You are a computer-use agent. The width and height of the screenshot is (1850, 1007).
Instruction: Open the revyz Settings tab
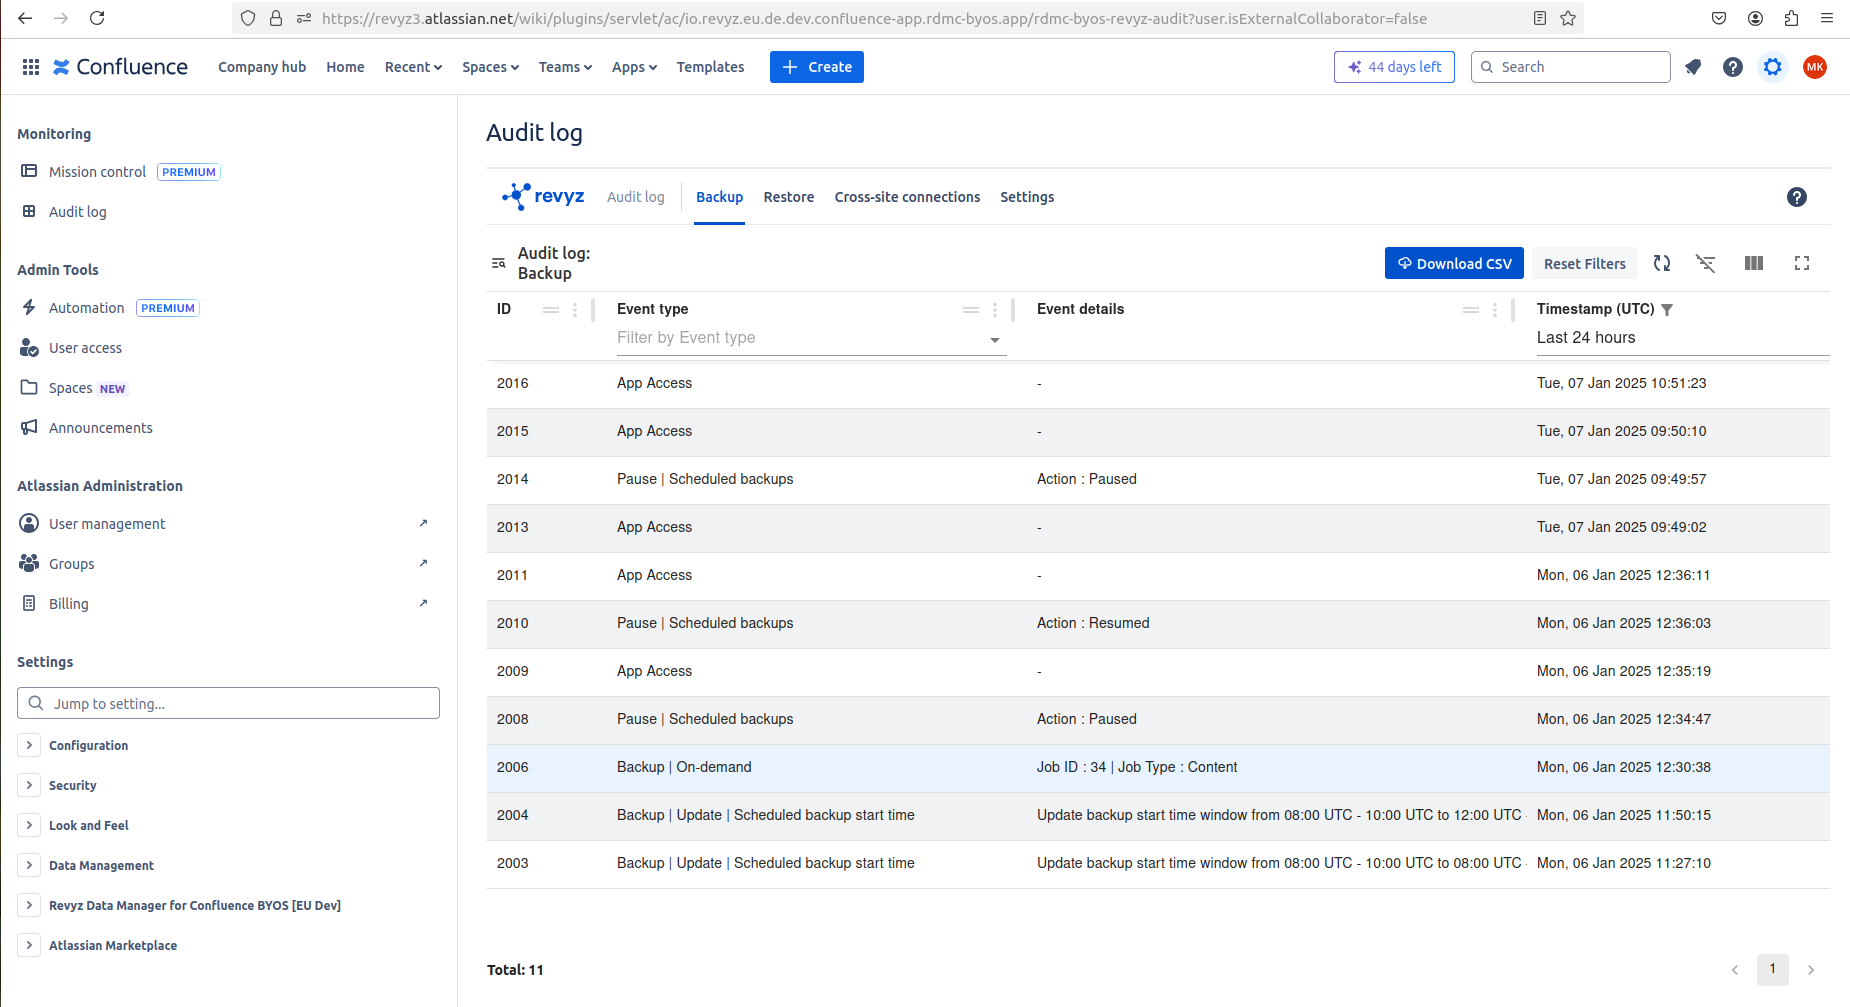1027,197
